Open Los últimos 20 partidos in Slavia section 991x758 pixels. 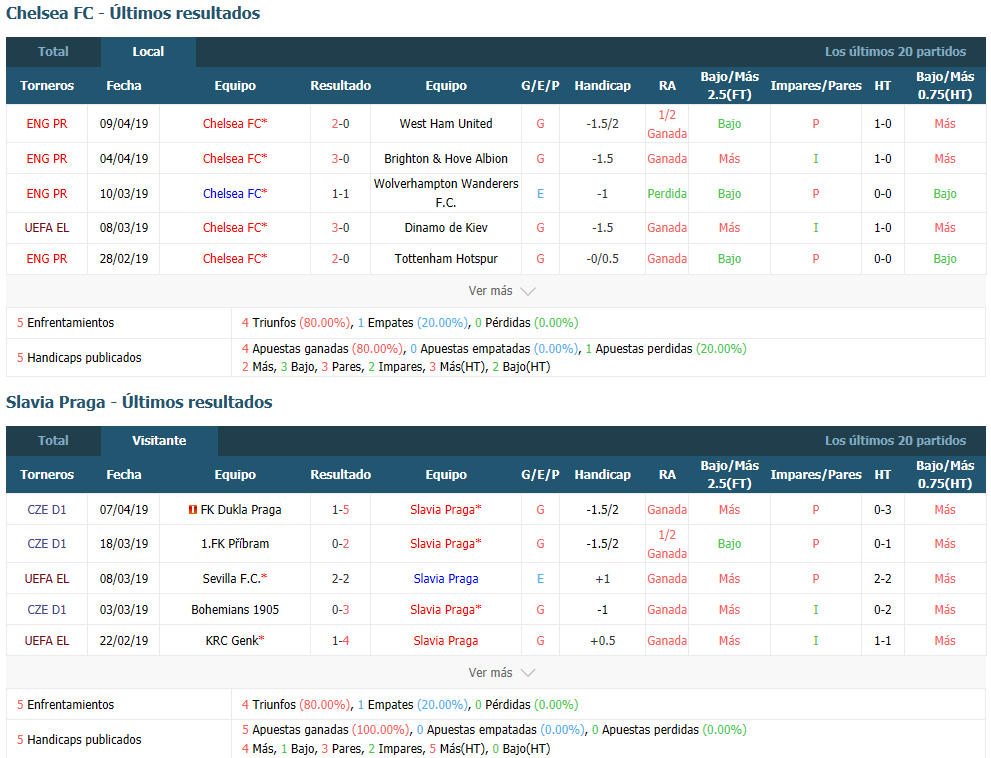tap(895, 441)
